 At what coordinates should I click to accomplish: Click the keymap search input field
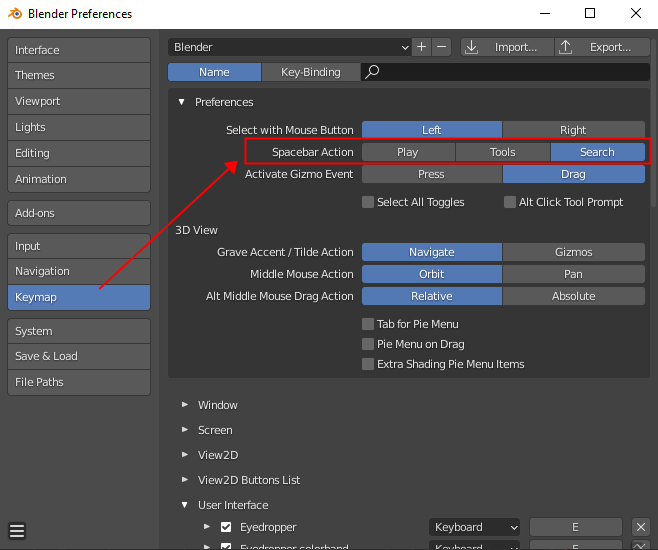point(510,72)
